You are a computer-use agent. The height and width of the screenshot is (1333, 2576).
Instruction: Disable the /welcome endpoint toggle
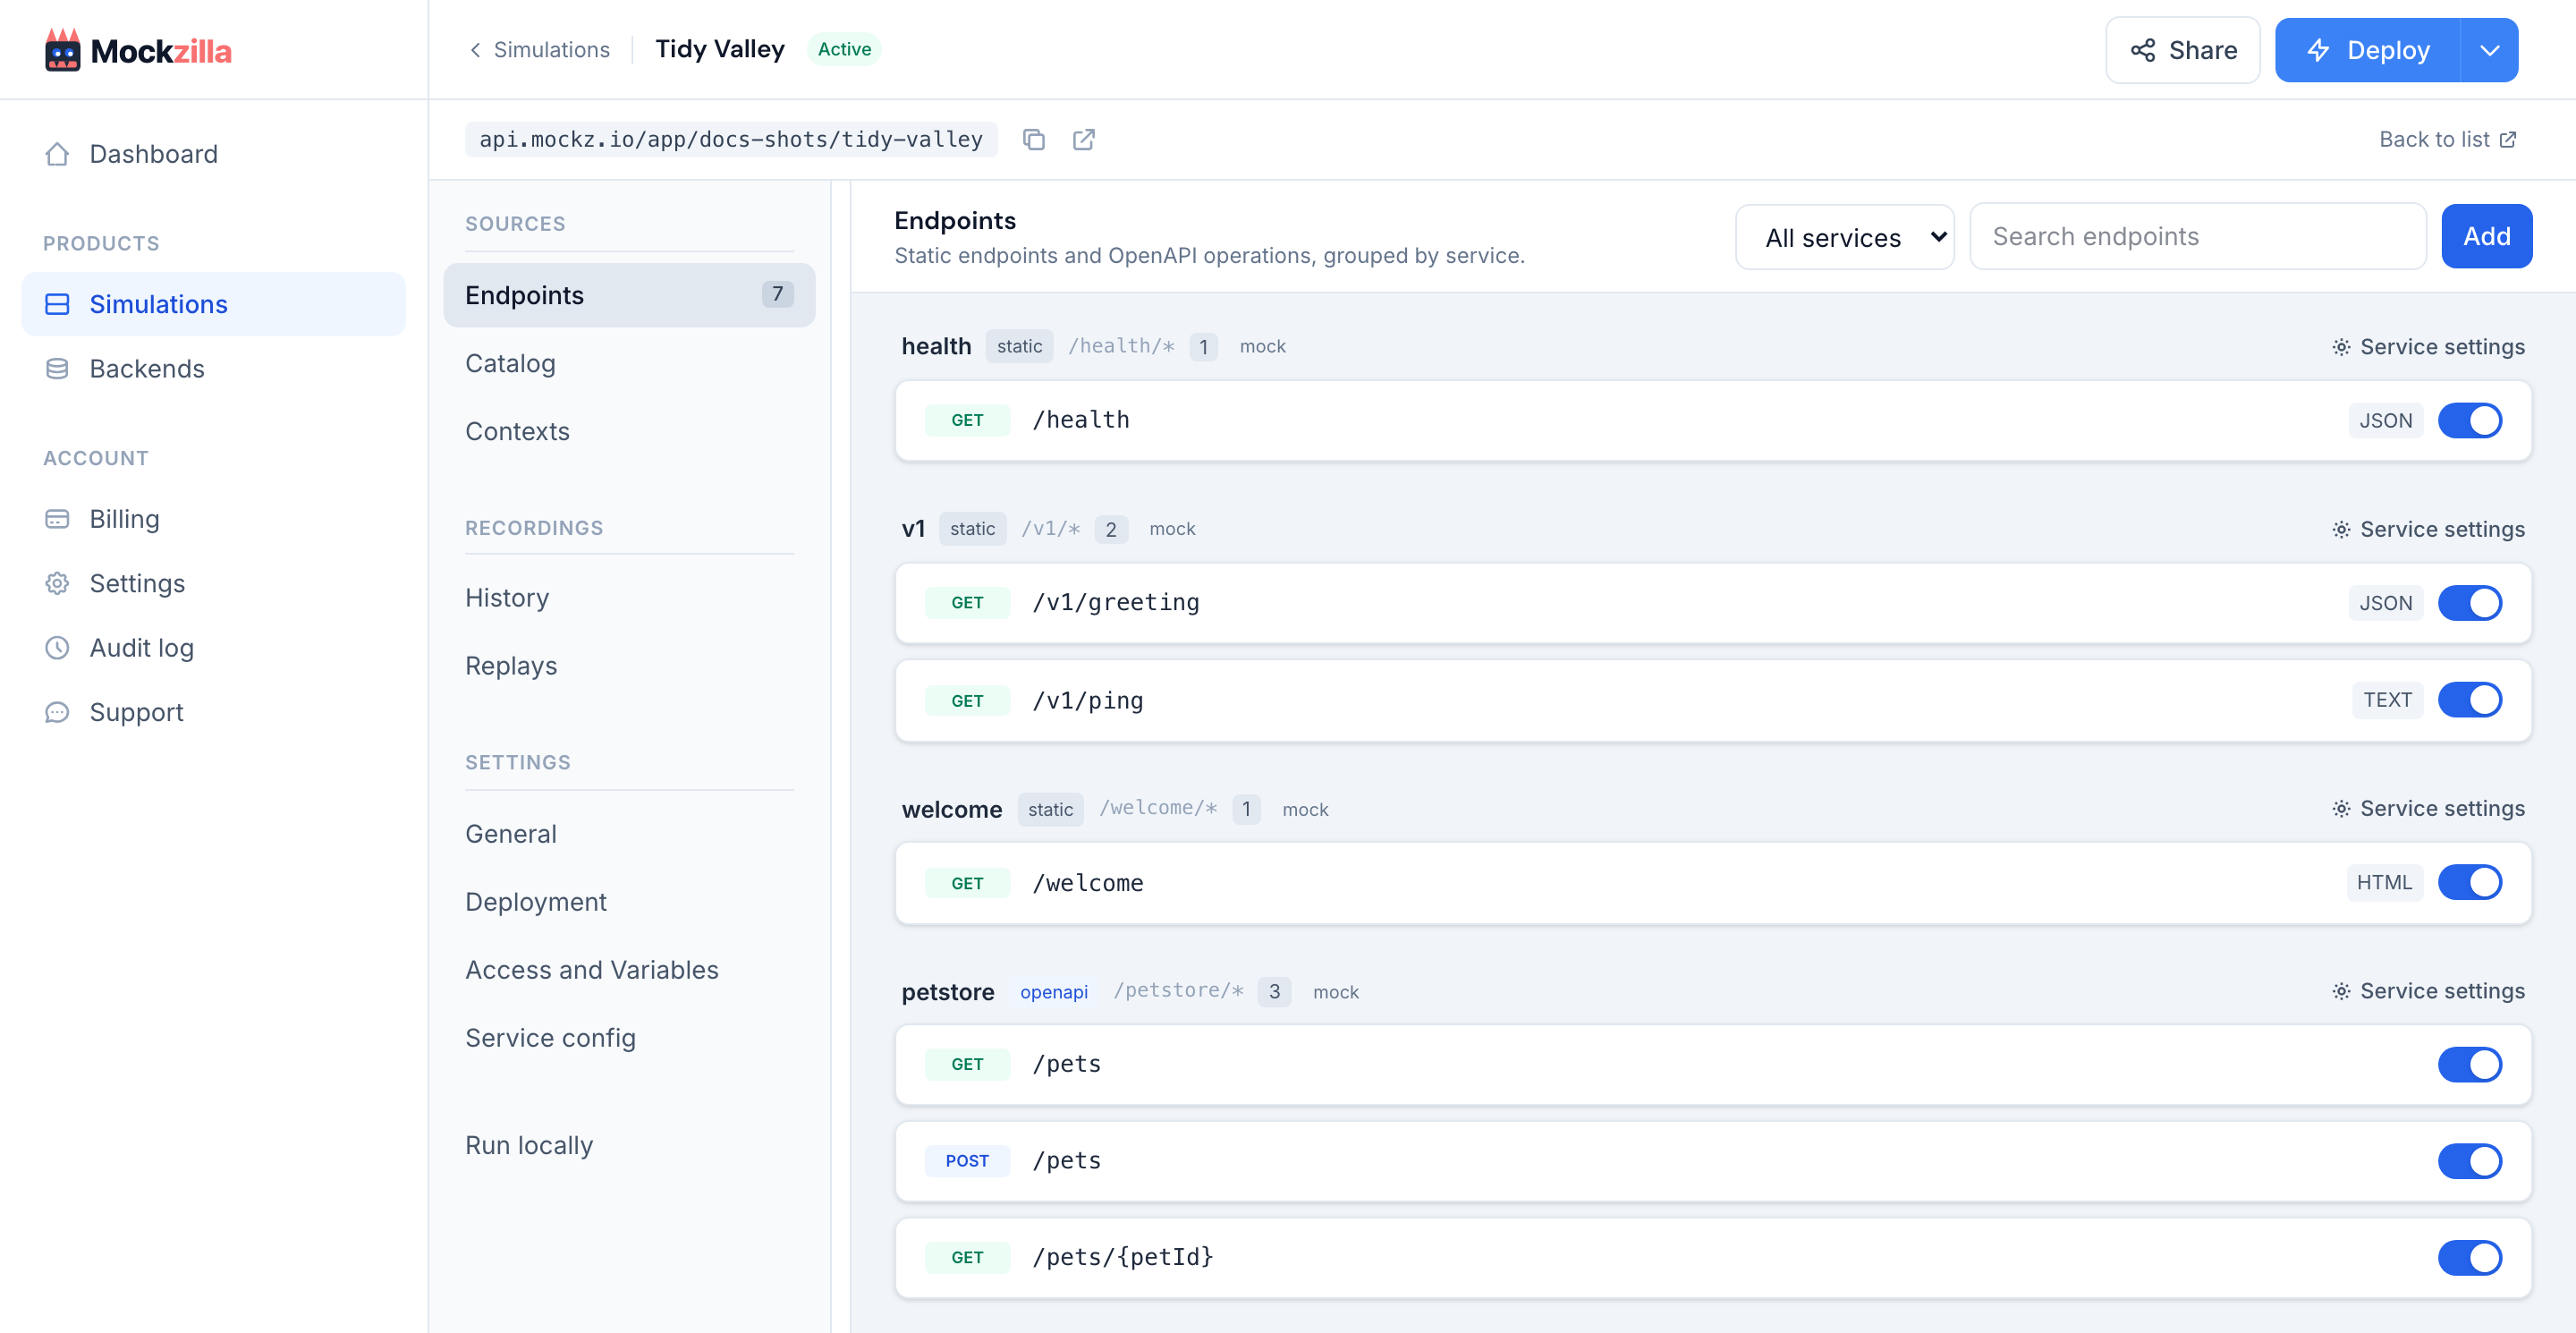pyautogui.click(x=2470, y=882)
